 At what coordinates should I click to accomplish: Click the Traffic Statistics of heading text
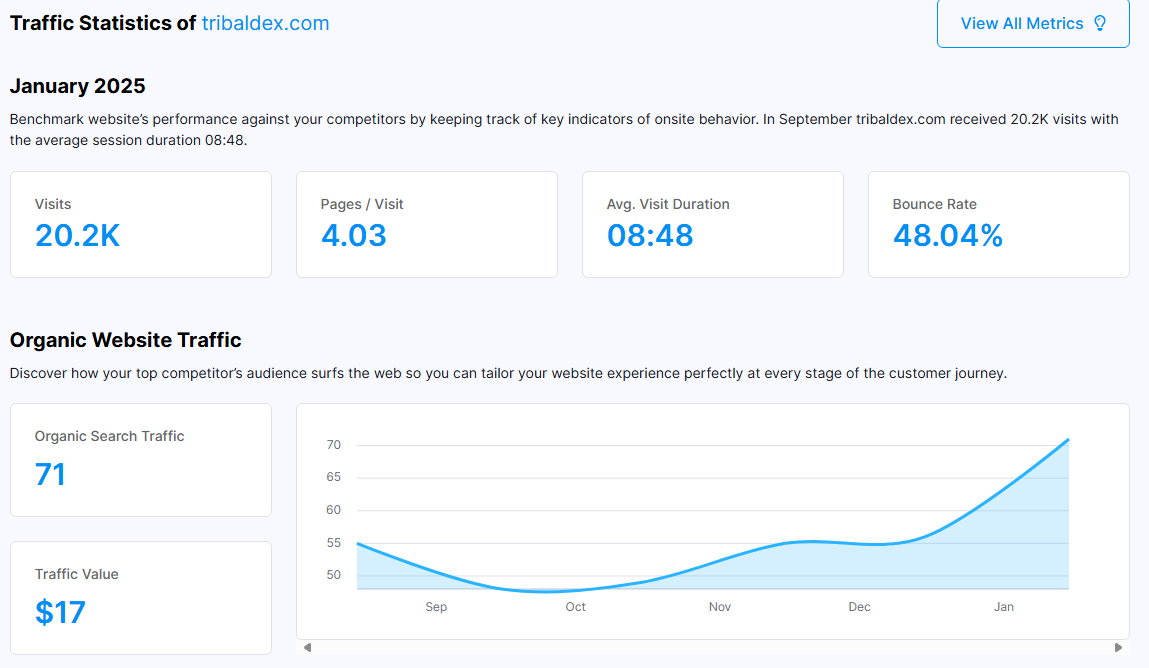(x=103, y=23)
